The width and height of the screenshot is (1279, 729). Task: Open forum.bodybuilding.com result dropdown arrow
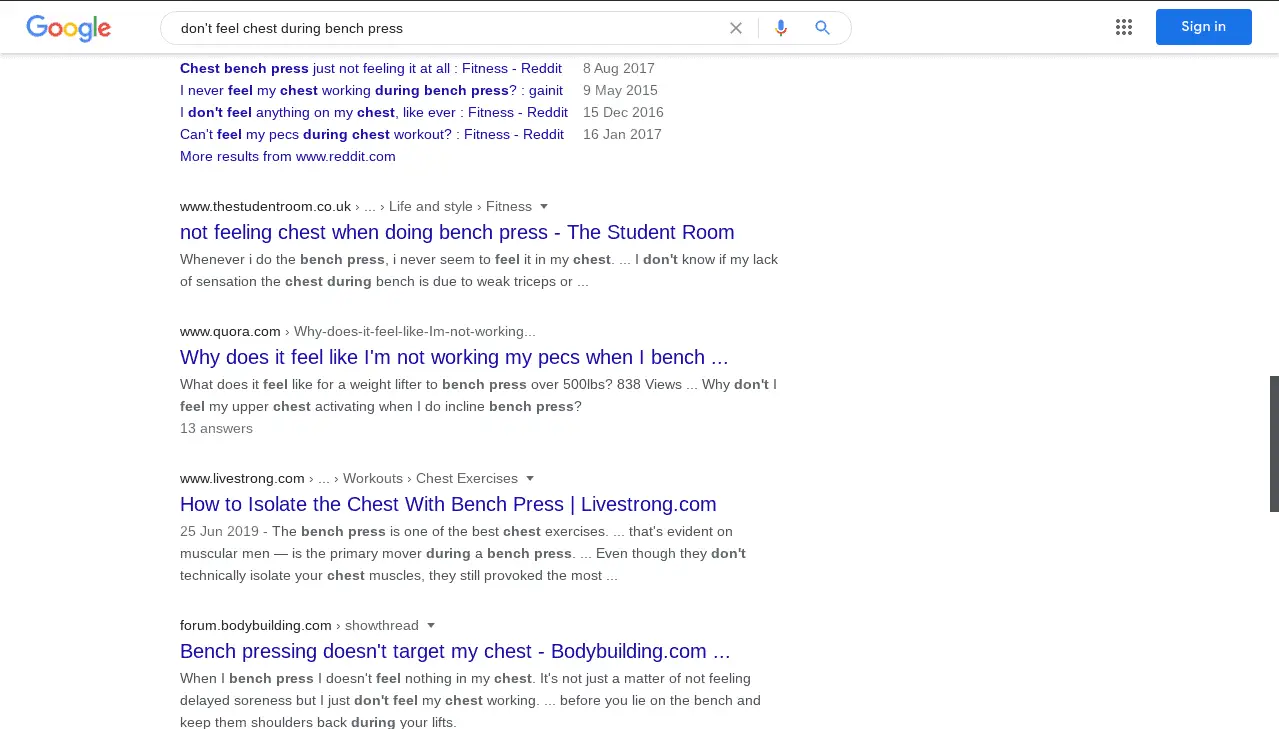(x=431, y=626)
